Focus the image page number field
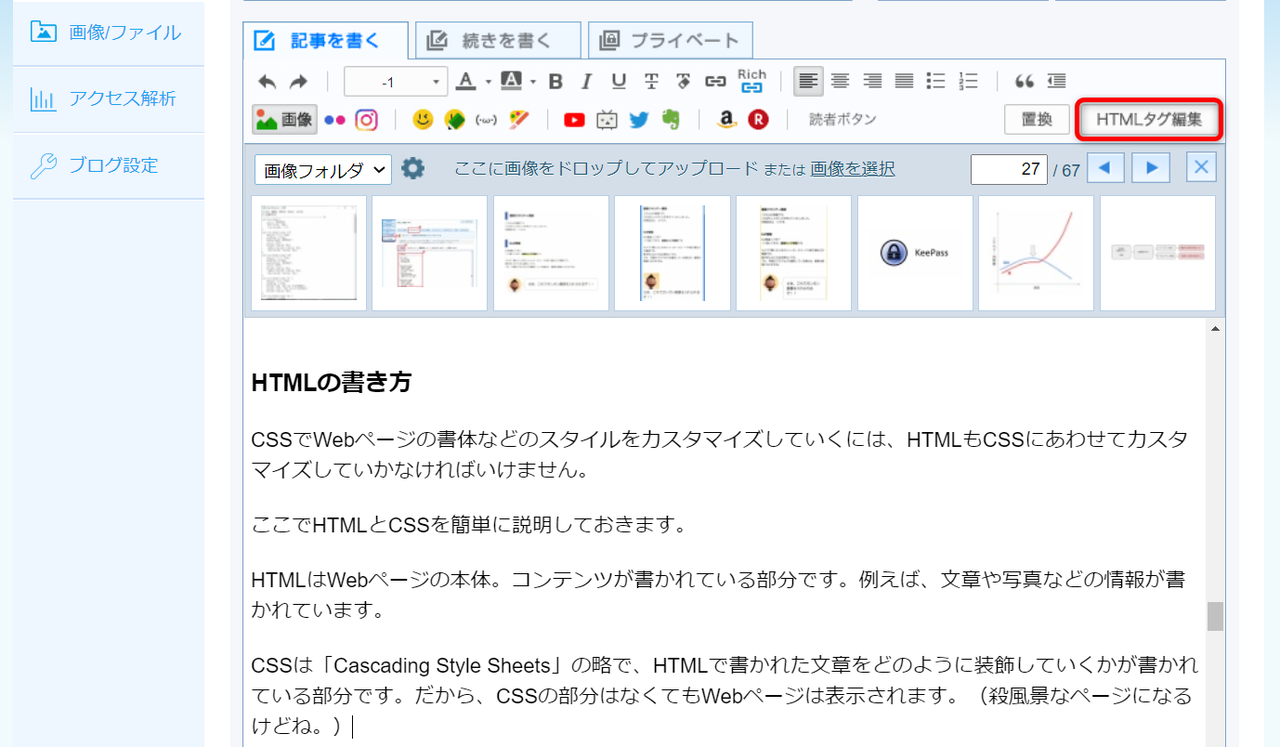1280x747 pixels. (x=1009, y=169)
